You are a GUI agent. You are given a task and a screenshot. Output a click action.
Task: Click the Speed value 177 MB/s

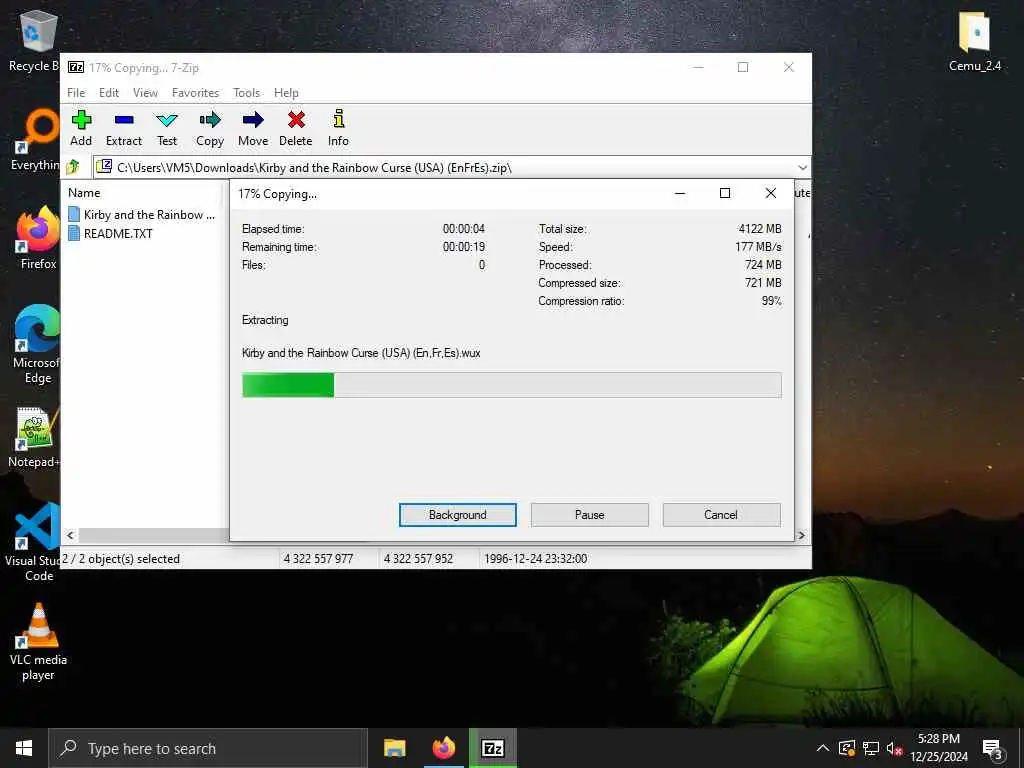[x=758, y=247]
